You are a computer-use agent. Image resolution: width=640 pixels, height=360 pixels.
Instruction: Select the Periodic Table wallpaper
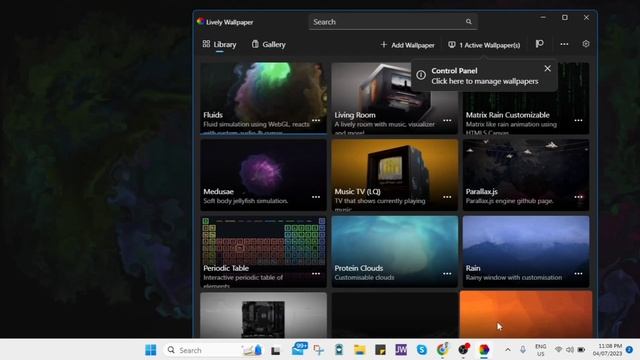coord(263,251)
